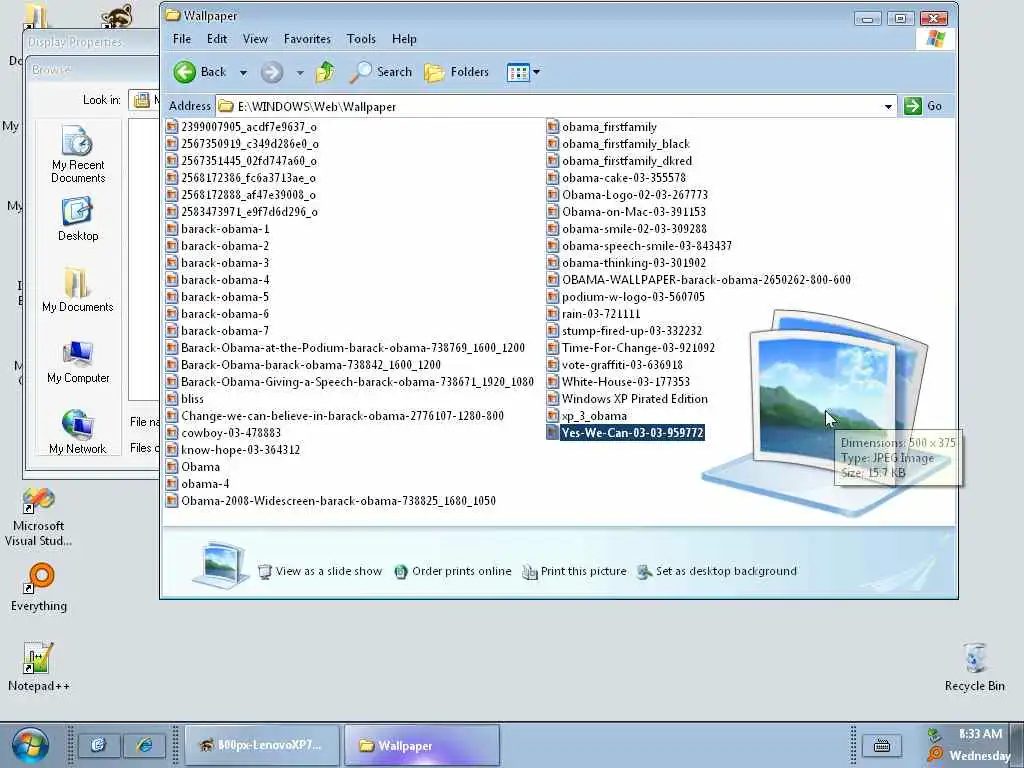The image size is (1024, 768).
Task: Click View as a slide show
Action: click(320, 571)
